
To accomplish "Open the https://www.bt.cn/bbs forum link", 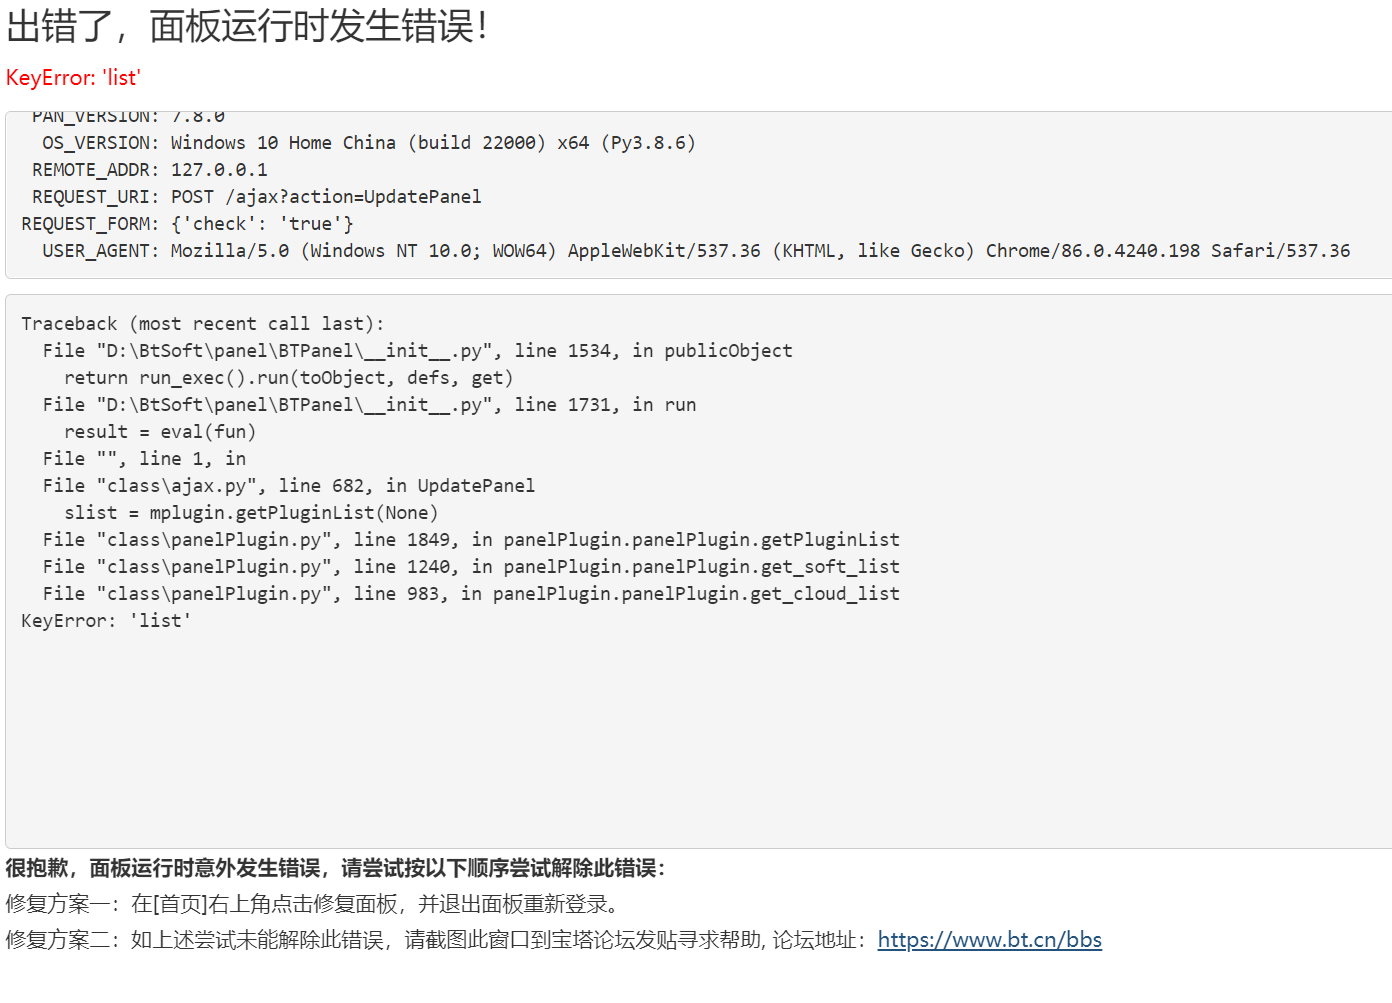I will click(x=989, y=940).
